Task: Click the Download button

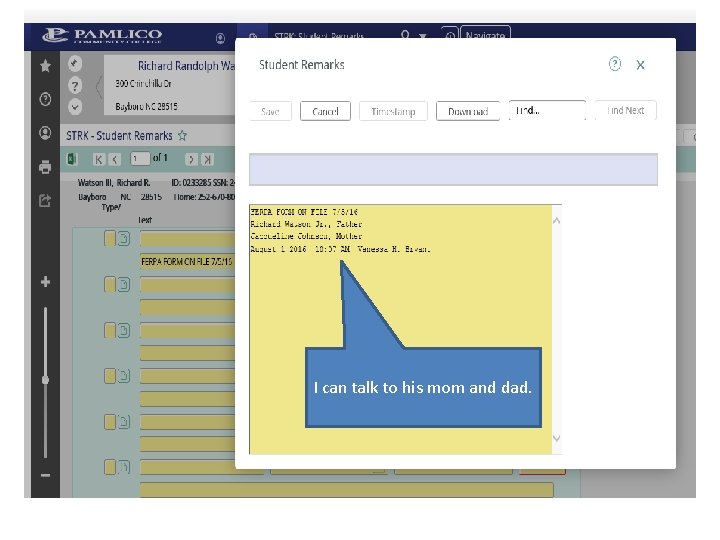Action: point(467,111)
